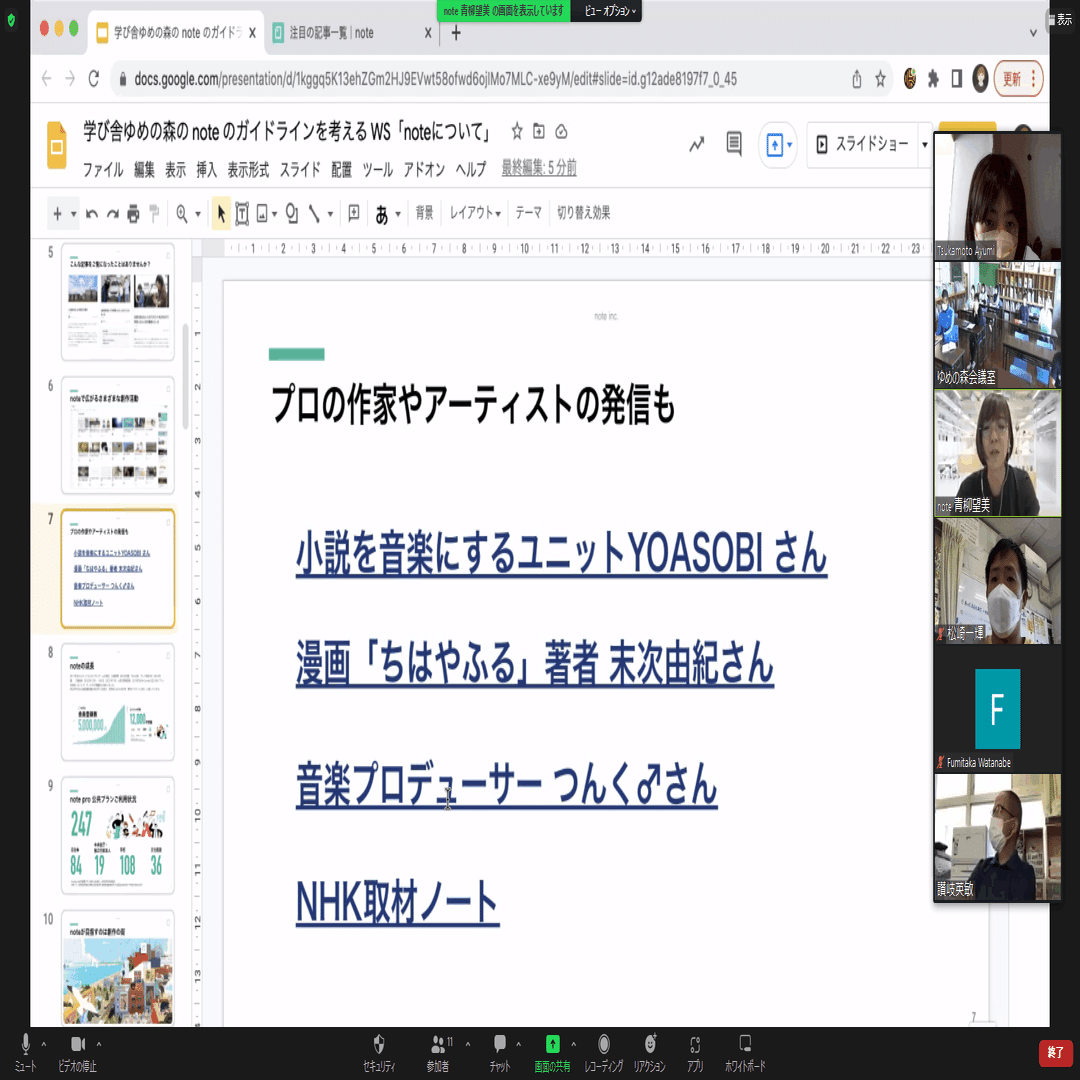Click the zoom magnifier tool
The width and height of the screenshot is (1080, 1080).
(x=182, y=214)
